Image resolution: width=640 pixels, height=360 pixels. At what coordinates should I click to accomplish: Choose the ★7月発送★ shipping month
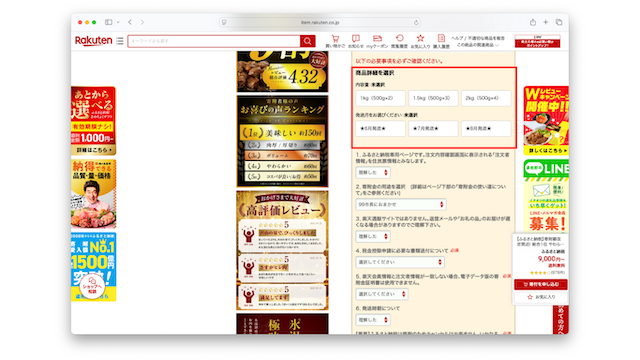pyautogui.click(x=433, y=128)
